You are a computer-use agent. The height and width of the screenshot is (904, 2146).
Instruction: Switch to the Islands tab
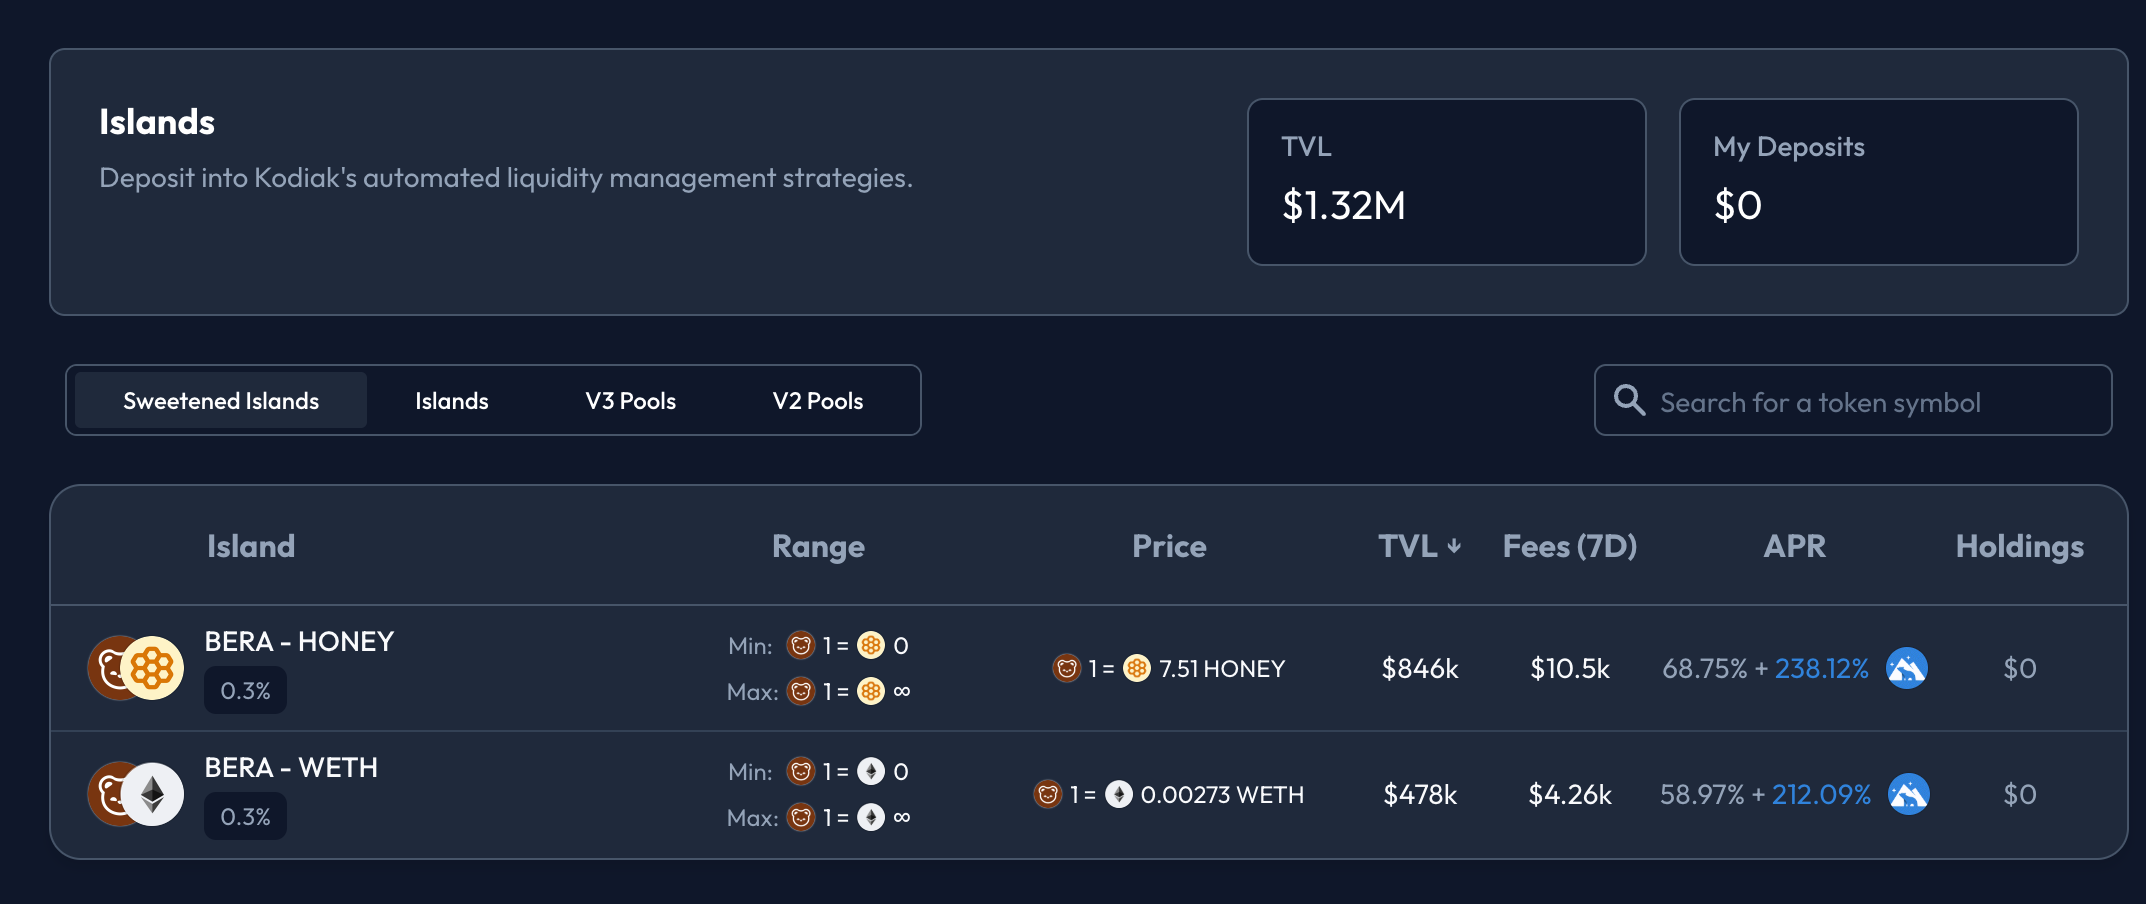[x=452, y=401]
